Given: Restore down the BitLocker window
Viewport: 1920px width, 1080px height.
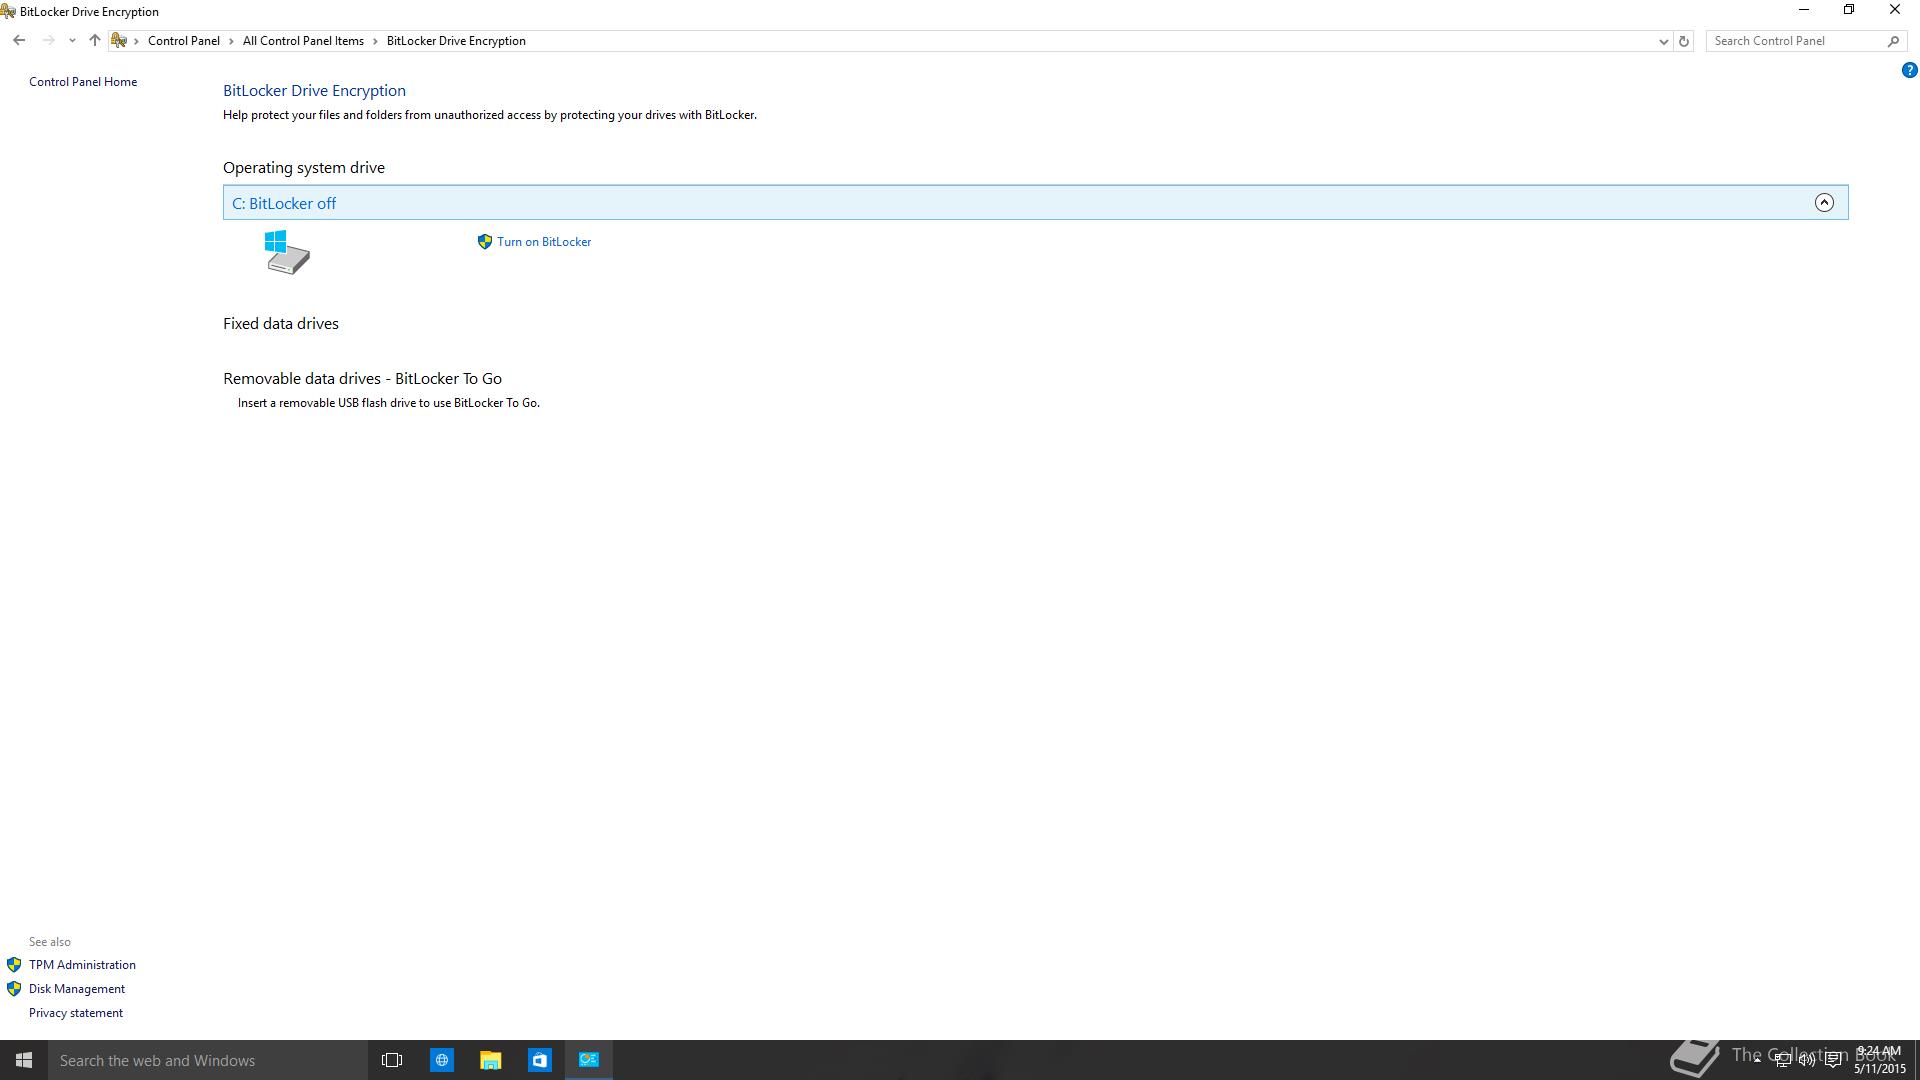Looking at the screenshot, I should pos(1849,10).
